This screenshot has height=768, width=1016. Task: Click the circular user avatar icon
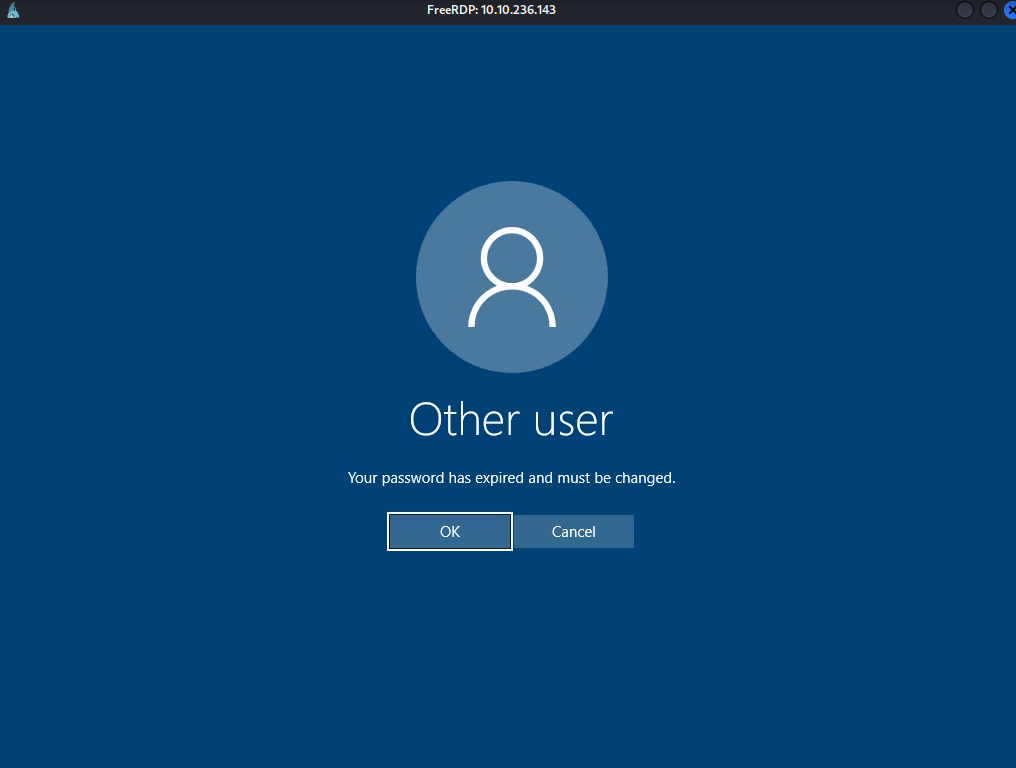pos(512,277)
